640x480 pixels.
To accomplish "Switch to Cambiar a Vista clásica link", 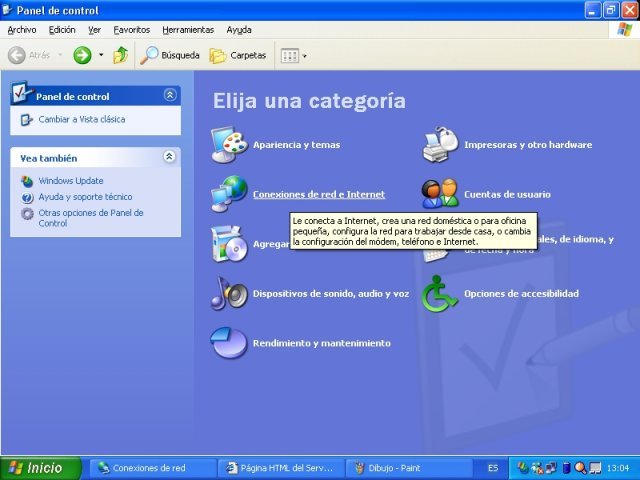I will point(82,120).
